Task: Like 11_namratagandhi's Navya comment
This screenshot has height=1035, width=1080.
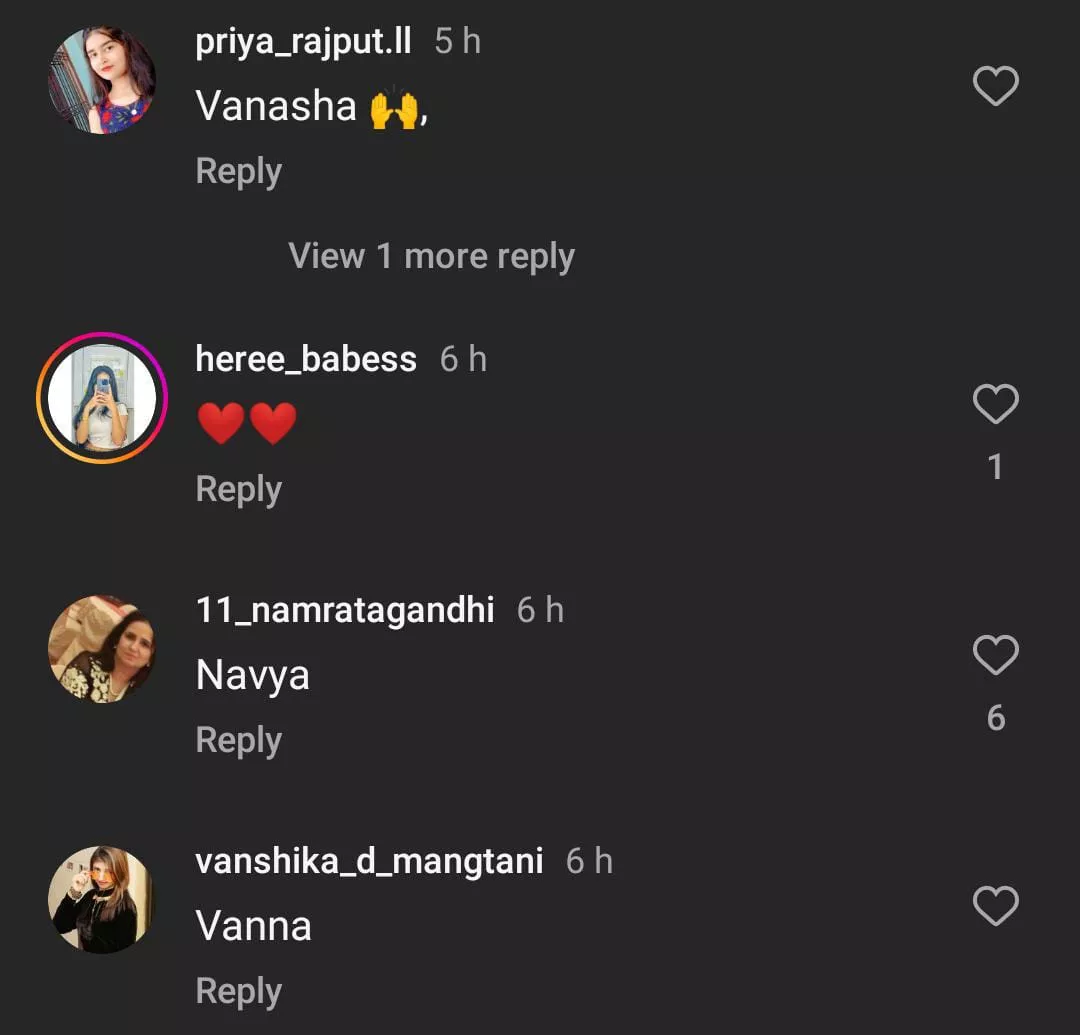Action: 995,656
